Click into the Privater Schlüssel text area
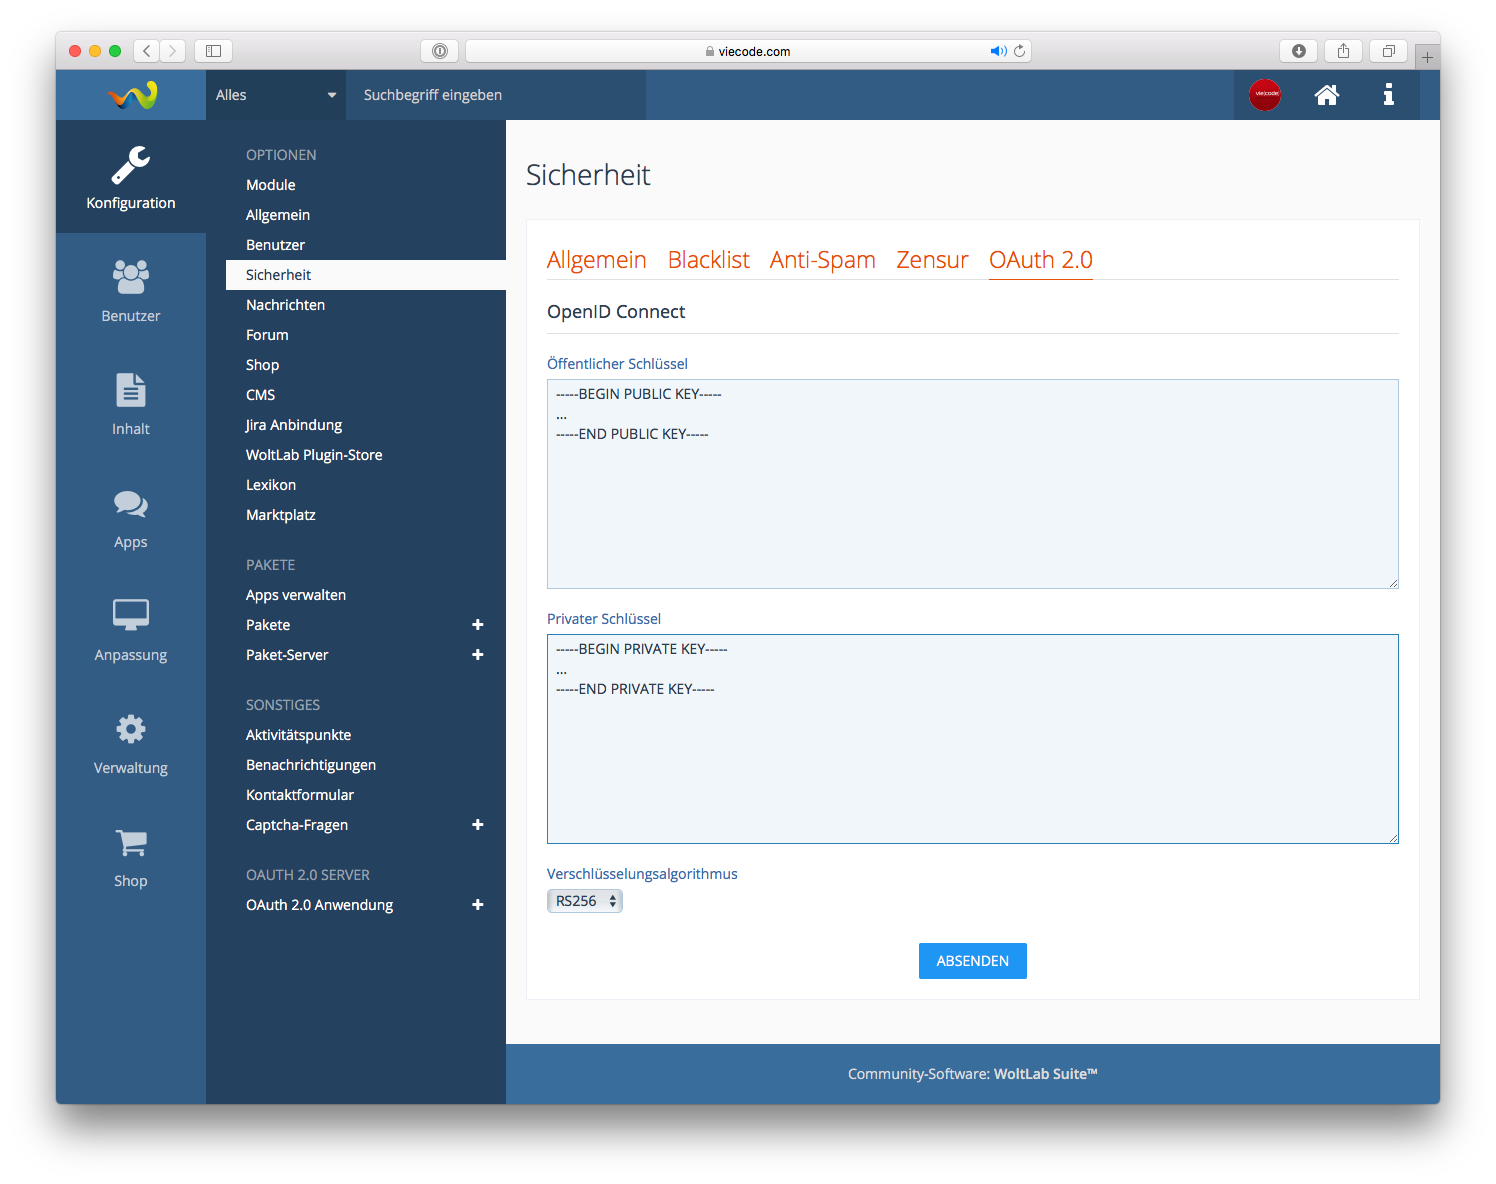The height and width of the screenshot is (1184, 1496). (972, 760)
